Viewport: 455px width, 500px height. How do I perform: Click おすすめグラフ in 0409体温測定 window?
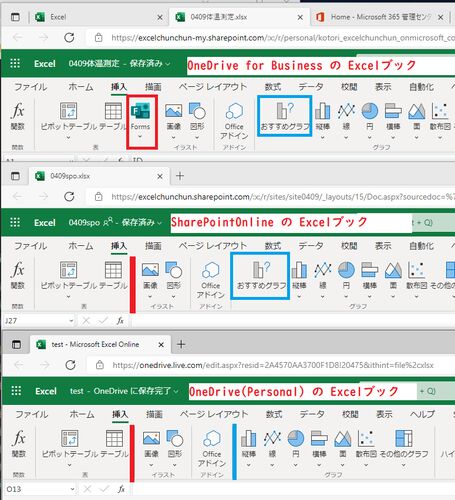[x=285, y=115]
